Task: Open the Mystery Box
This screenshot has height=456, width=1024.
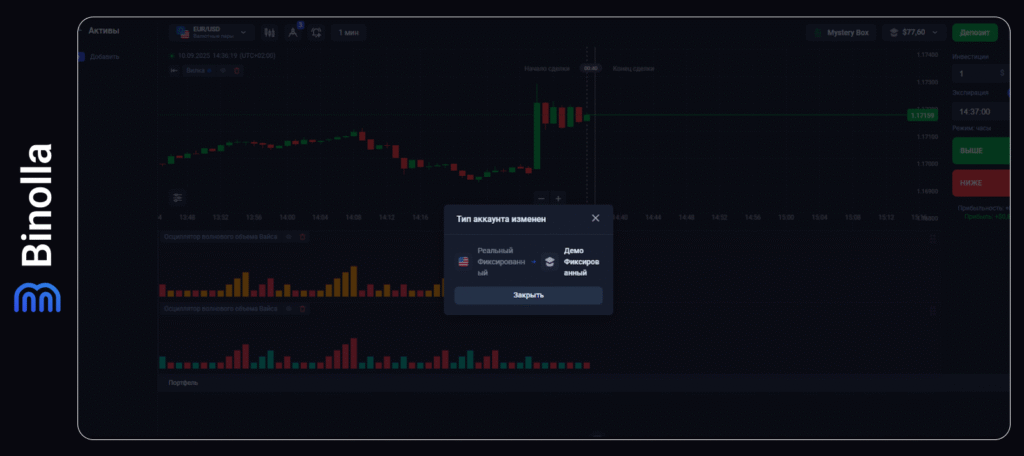Action: pos(841,32)
